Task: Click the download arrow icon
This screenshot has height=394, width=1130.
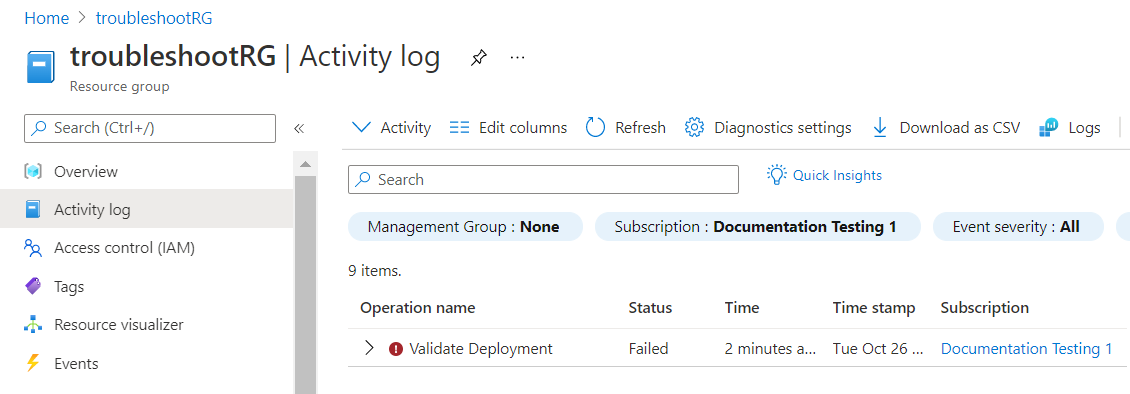Action: (880, 128)
